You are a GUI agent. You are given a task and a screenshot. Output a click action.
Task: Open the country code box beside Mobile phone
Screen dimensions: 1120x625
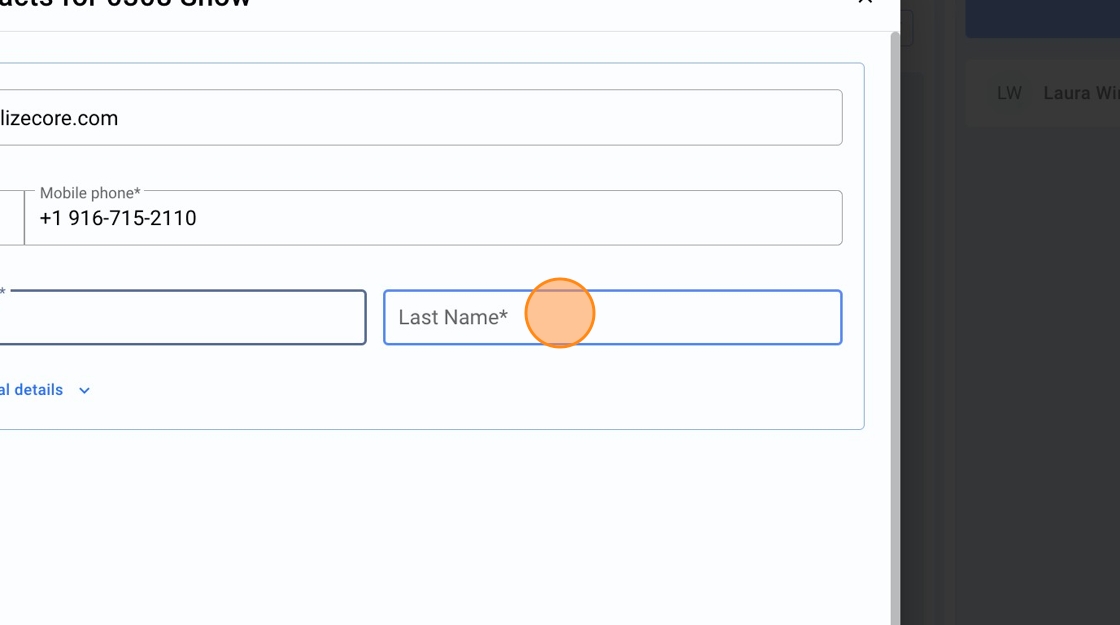coord(10,218)
